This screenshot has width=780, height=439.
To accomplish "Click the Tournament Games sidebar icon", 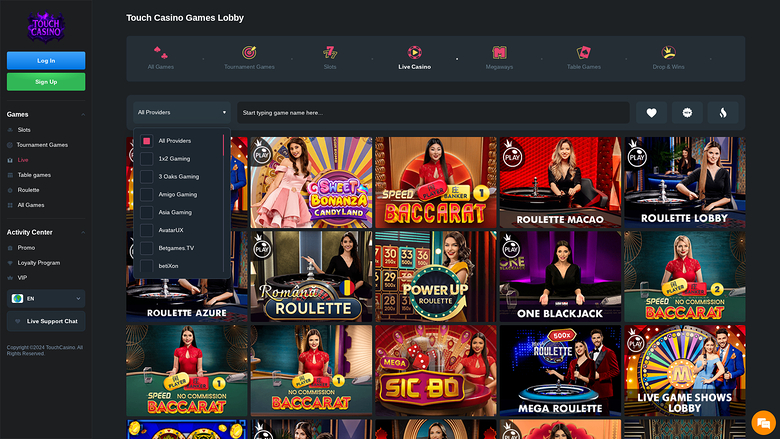I will [10, 145].
